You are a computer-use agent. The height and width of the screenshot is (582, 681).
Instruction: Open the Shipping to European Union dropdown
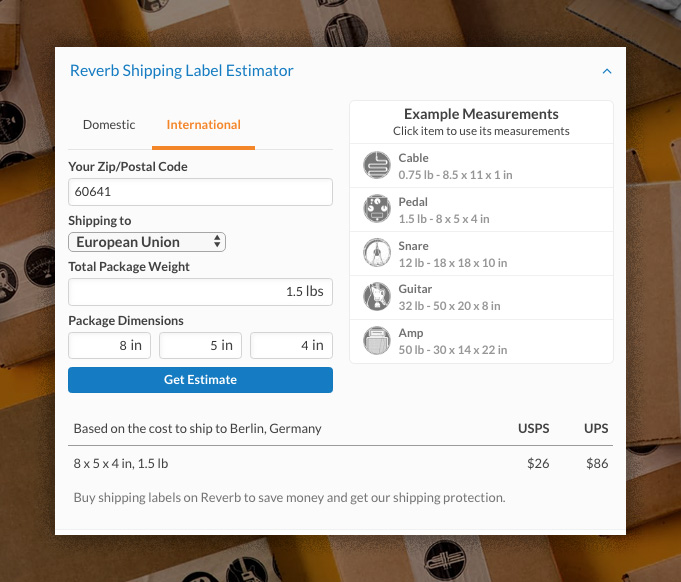pos(147,242)
